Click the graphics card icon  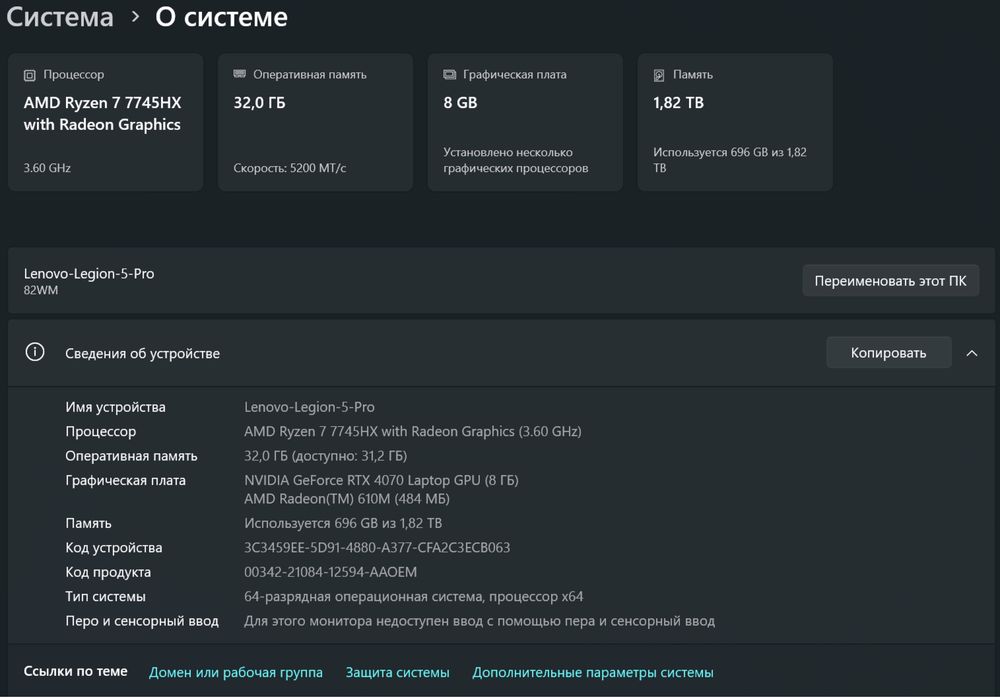pyautogui.click(x=450, y=75)
